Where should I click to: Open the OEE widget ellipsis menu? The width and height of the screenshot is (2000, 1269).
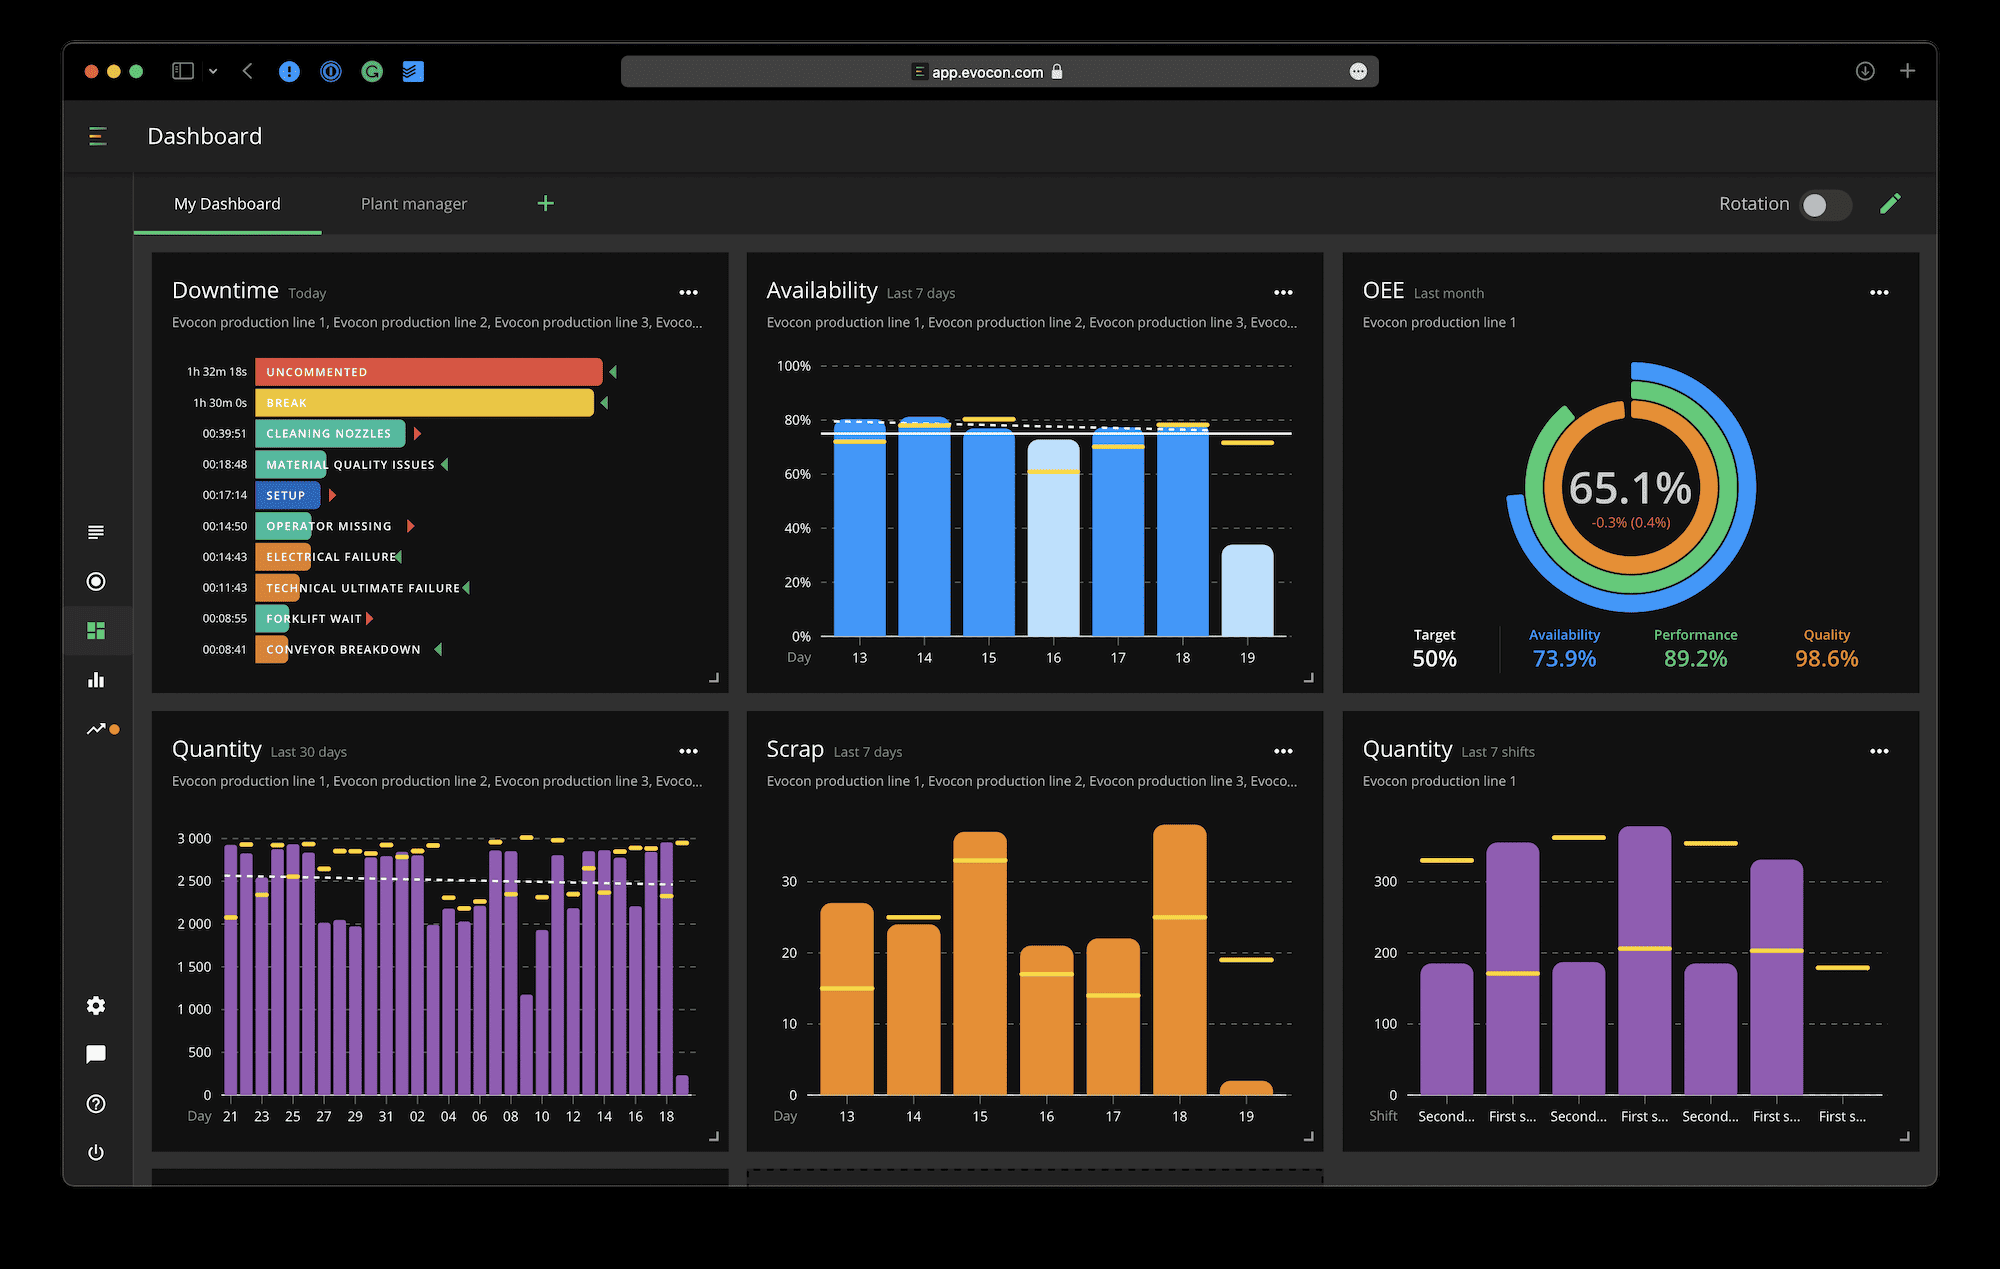(1879, 291)
